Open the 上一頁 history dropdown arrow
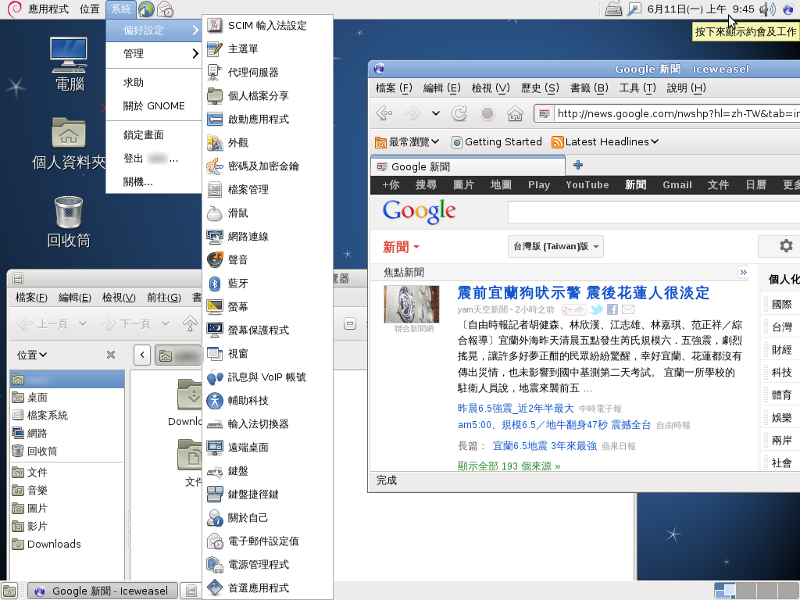800x600 pixels. pos(83,323)
